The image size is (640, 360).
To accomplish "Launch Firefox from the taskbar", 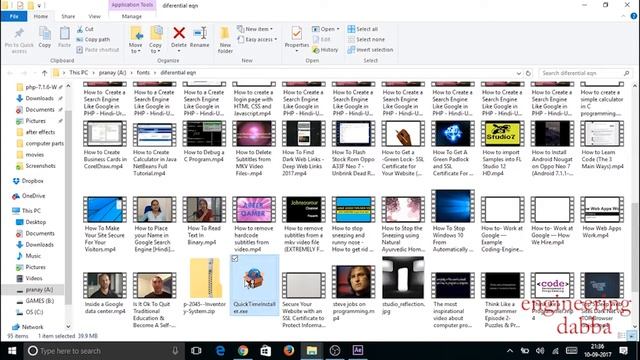I will tap(289, 351).
